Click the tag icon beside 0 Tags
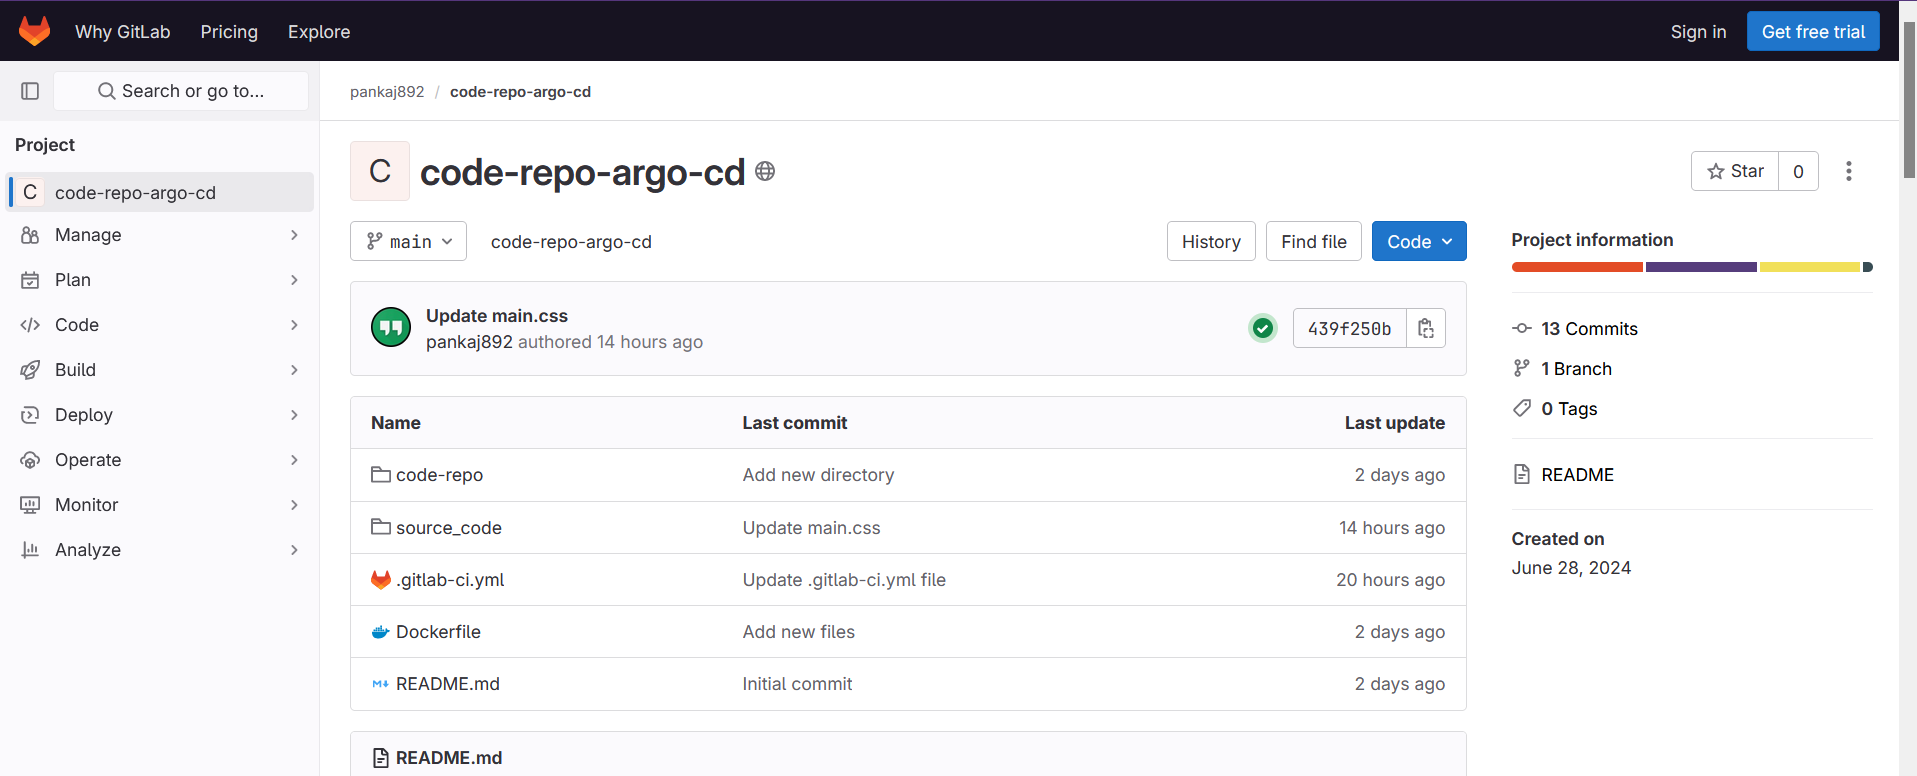 [x=1522, y=408]
